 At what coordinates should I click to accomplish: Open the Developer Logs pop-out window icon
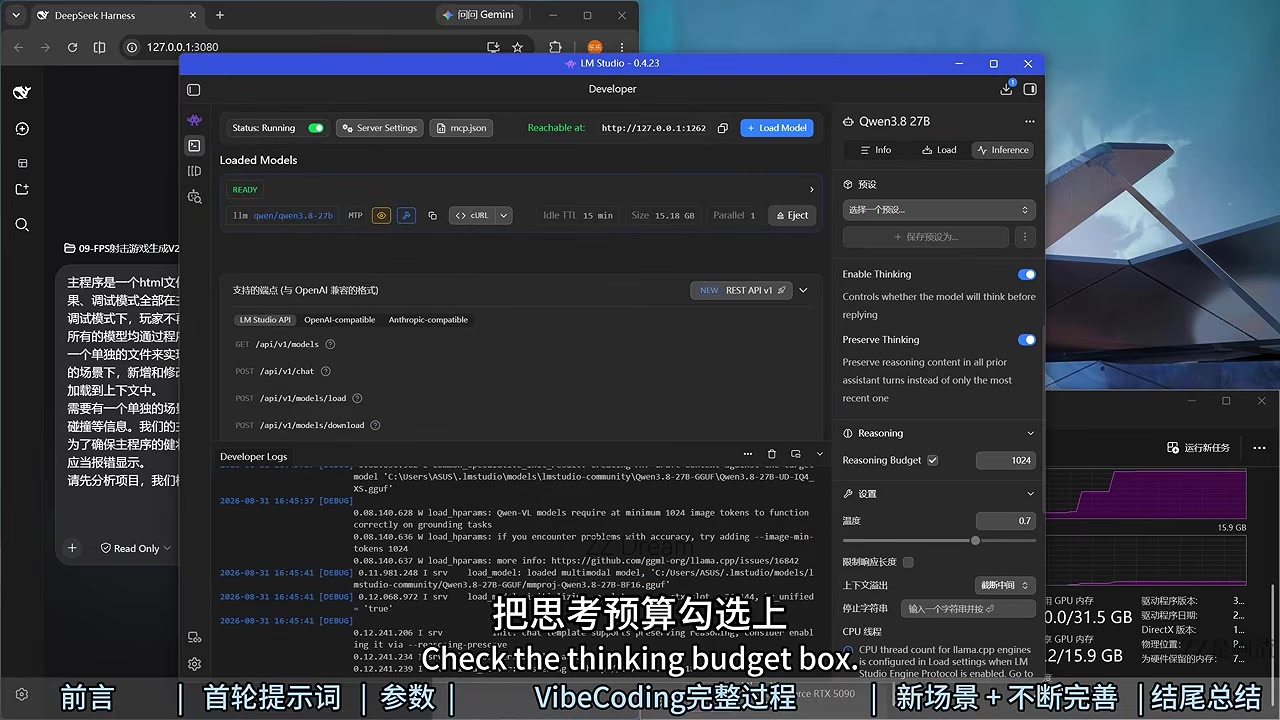[796, 454]
